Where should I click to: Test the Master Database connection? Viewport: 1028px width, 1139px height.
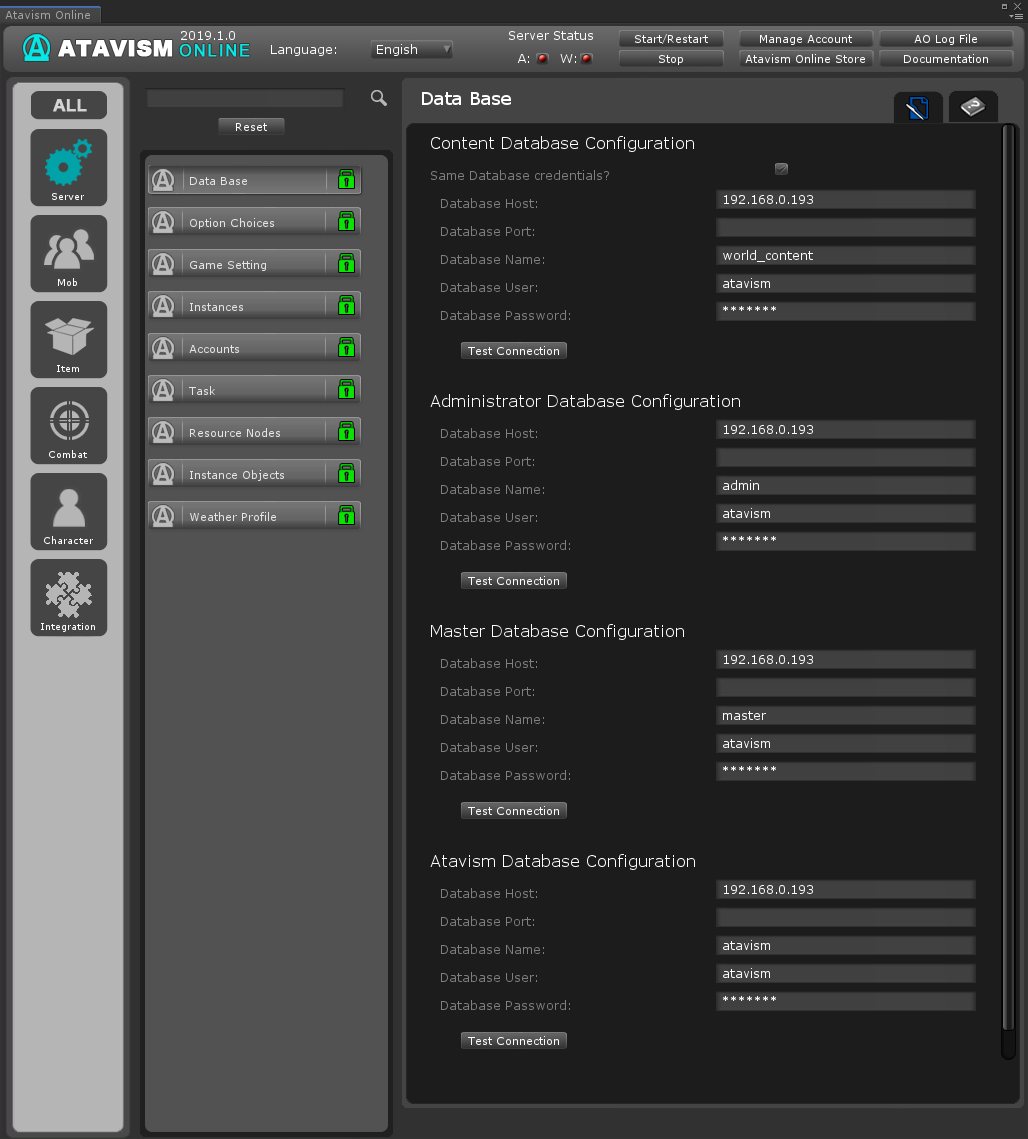pyautogui.click(x=514, y=811)
